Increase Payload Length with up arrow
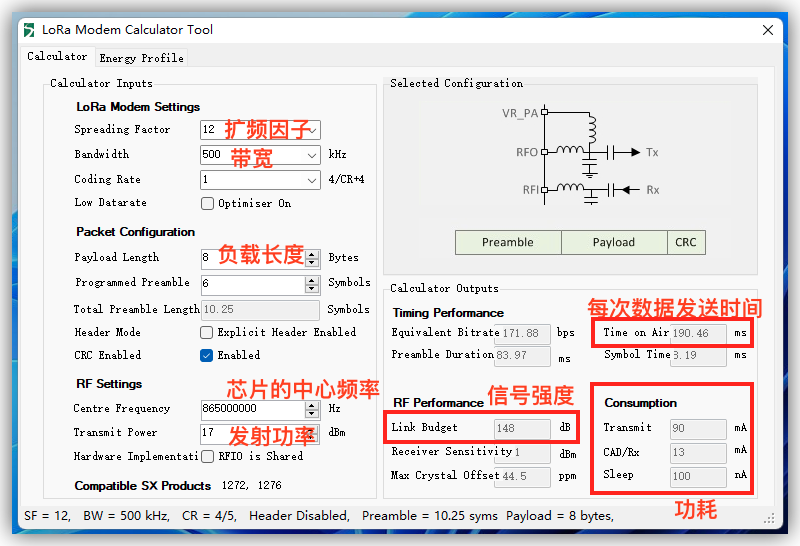Screen dimensions: 800x546 click(x=312, y=253)
